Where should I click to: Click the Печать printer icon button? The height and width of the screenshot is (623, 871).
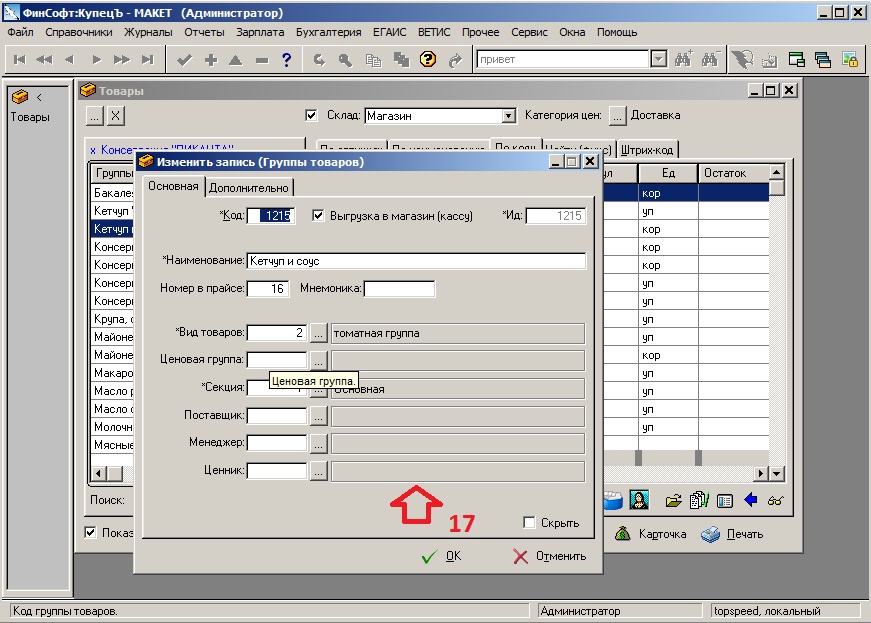(x=732, y=534)
